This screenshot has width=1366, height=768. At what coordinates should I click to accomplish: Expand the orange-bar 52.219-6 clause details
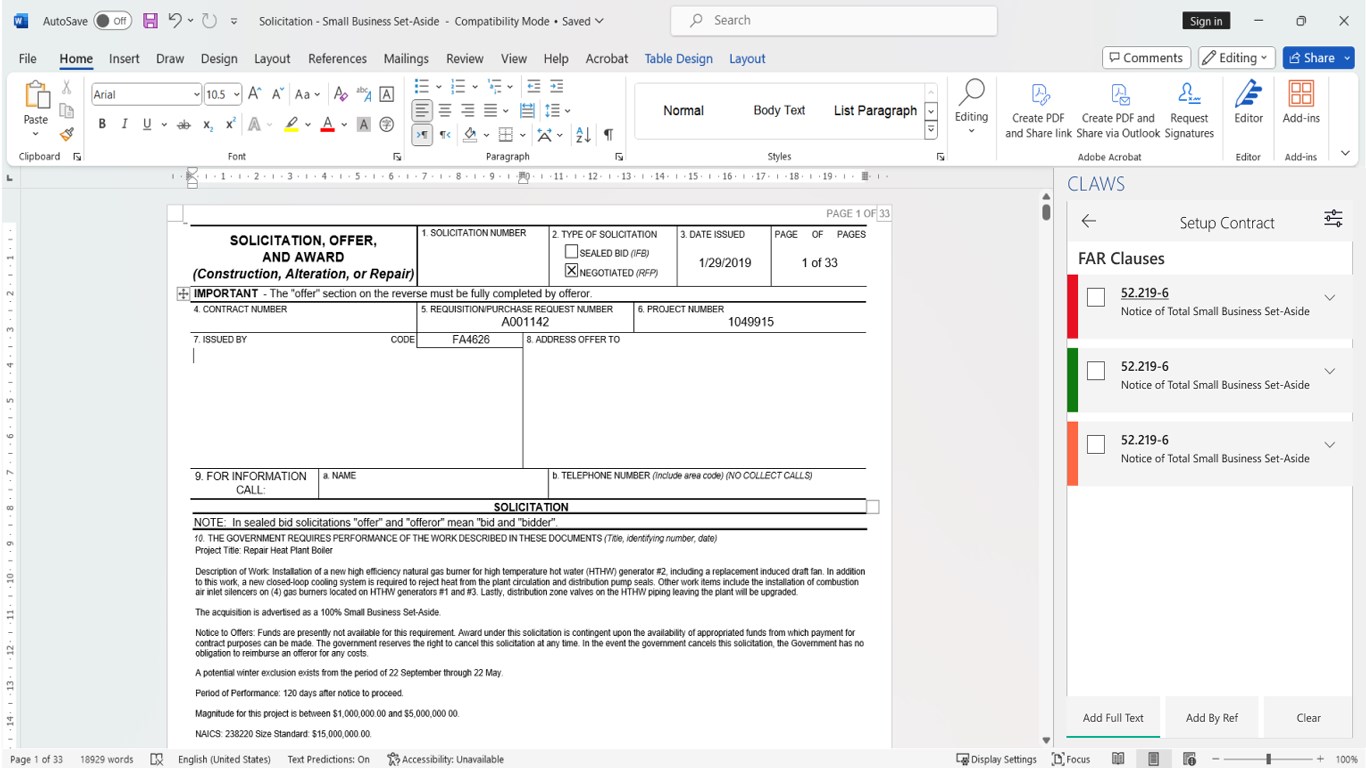pos(1330,445)
